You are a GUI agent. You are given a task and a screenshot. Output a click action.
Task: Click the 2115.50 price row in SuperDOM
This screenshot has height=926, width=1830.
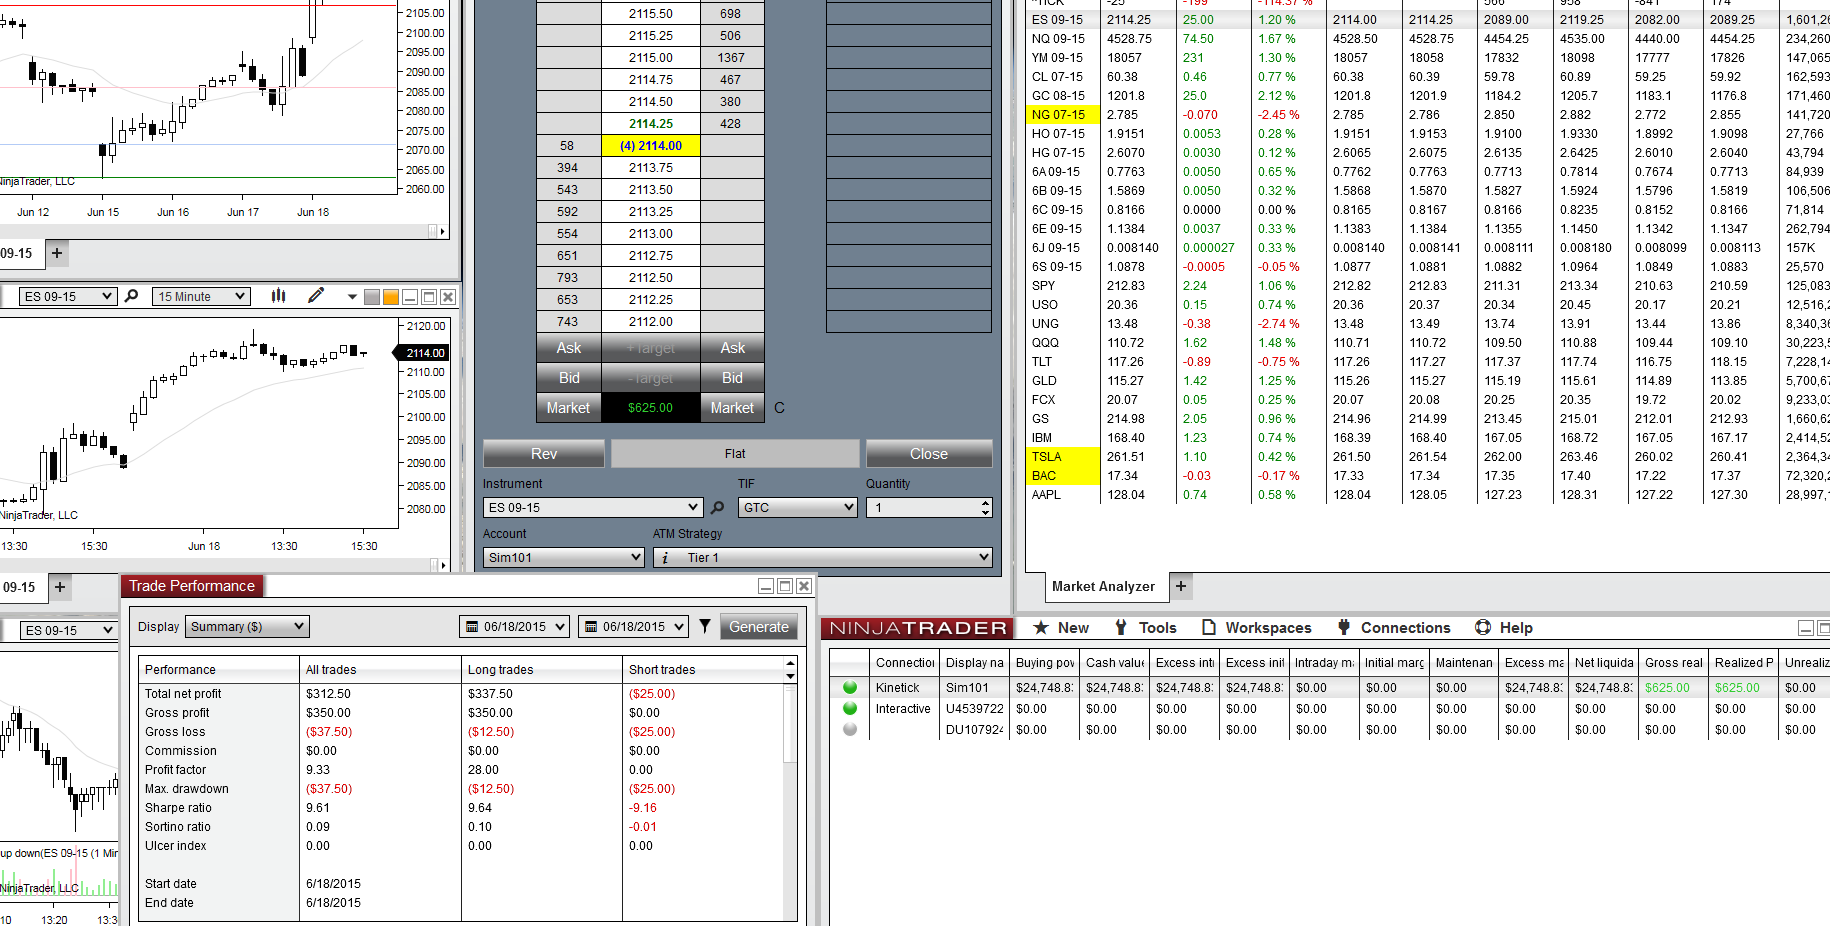[651, 14]
